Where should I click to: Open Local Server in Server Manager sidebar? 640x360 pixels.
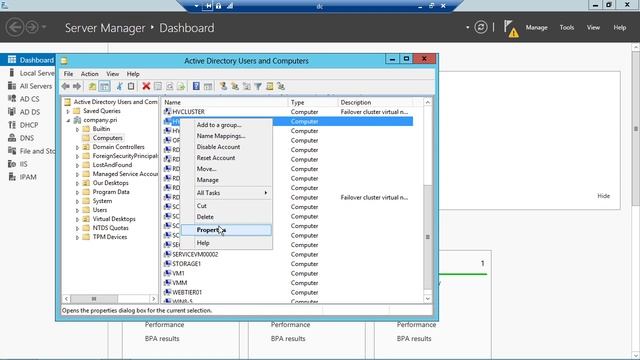31,73
